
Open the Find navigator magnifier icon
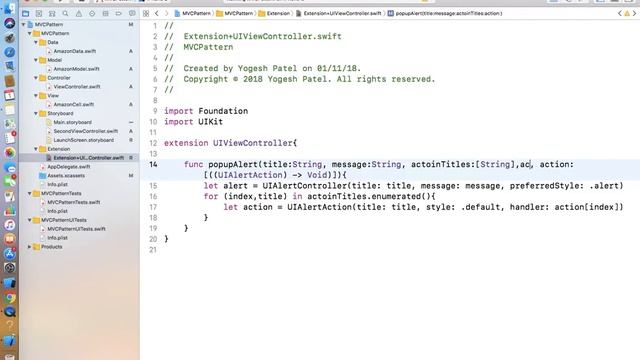pos(65,13)
